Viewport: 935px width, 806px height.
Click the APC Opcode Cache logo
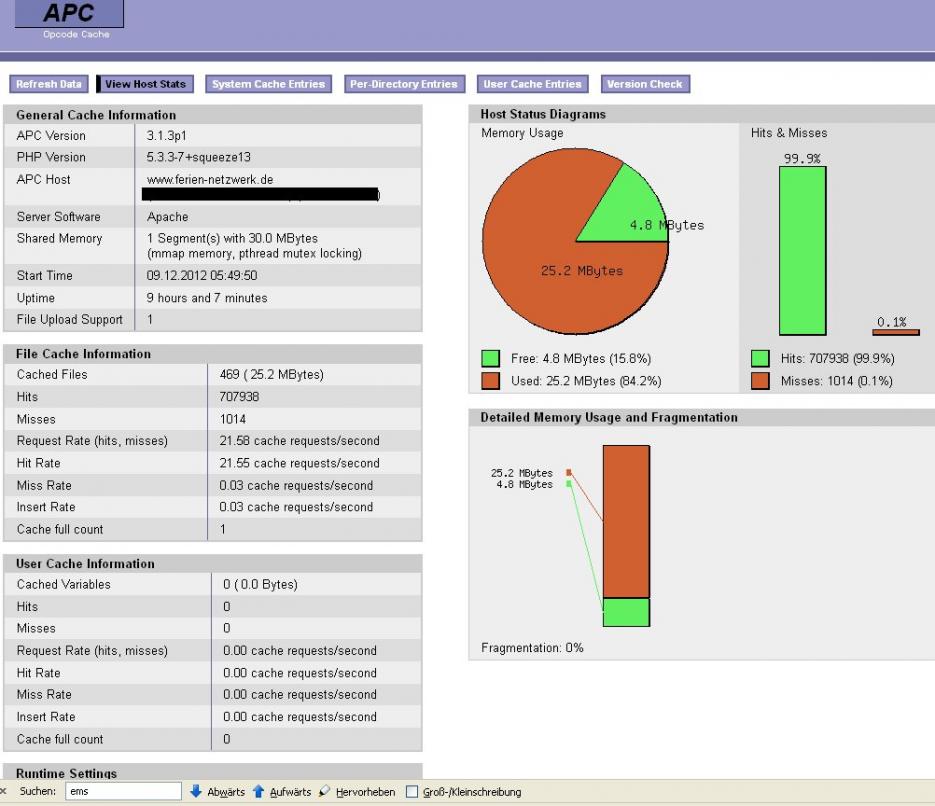pyautogui.click(x=69, y=19)
